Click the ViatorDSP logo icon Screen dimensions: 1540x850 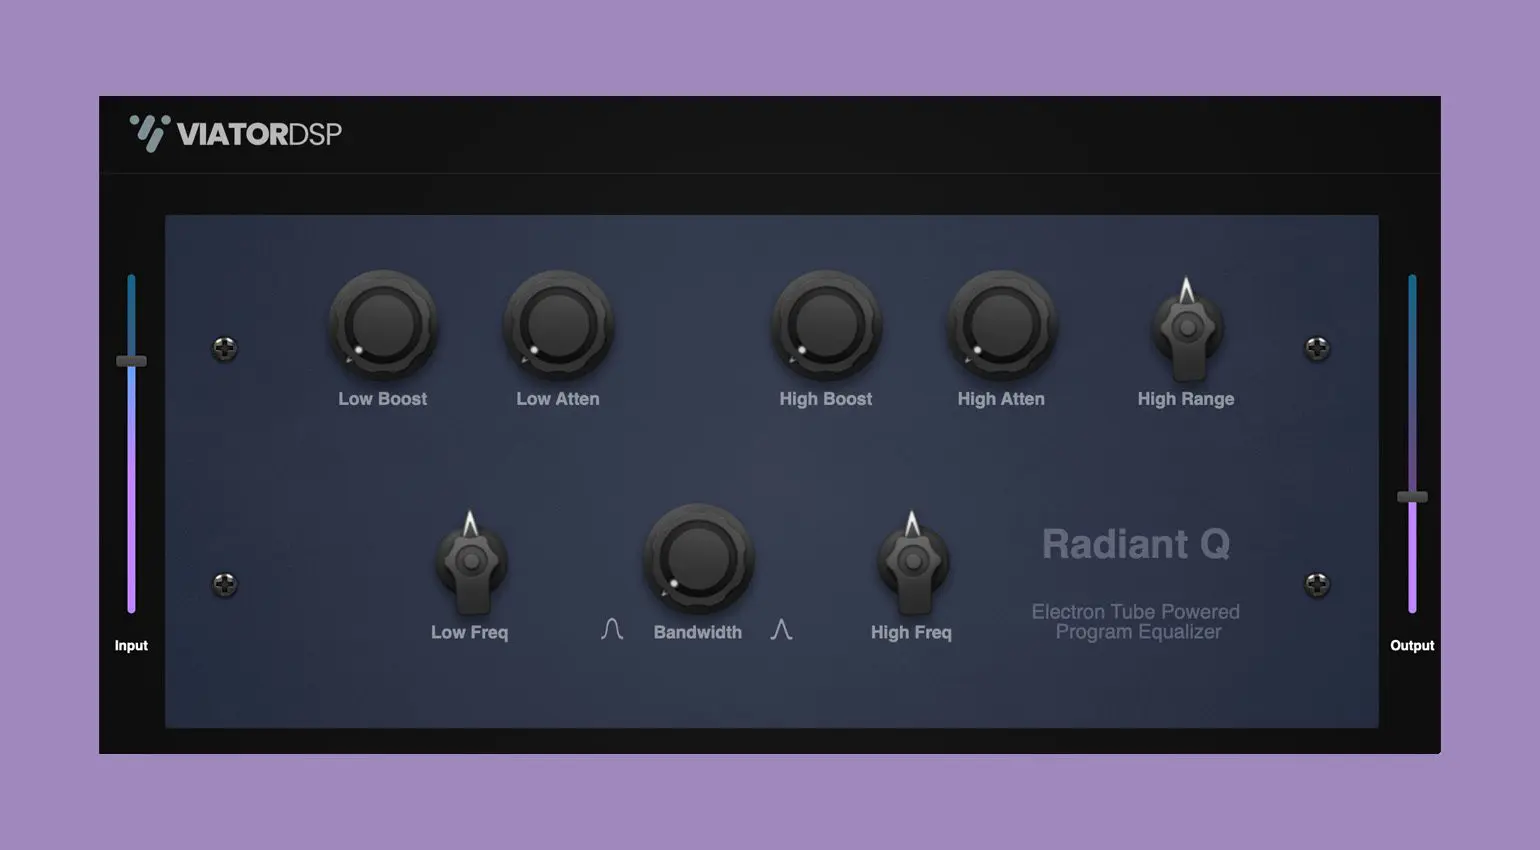(x=150, y=133)
